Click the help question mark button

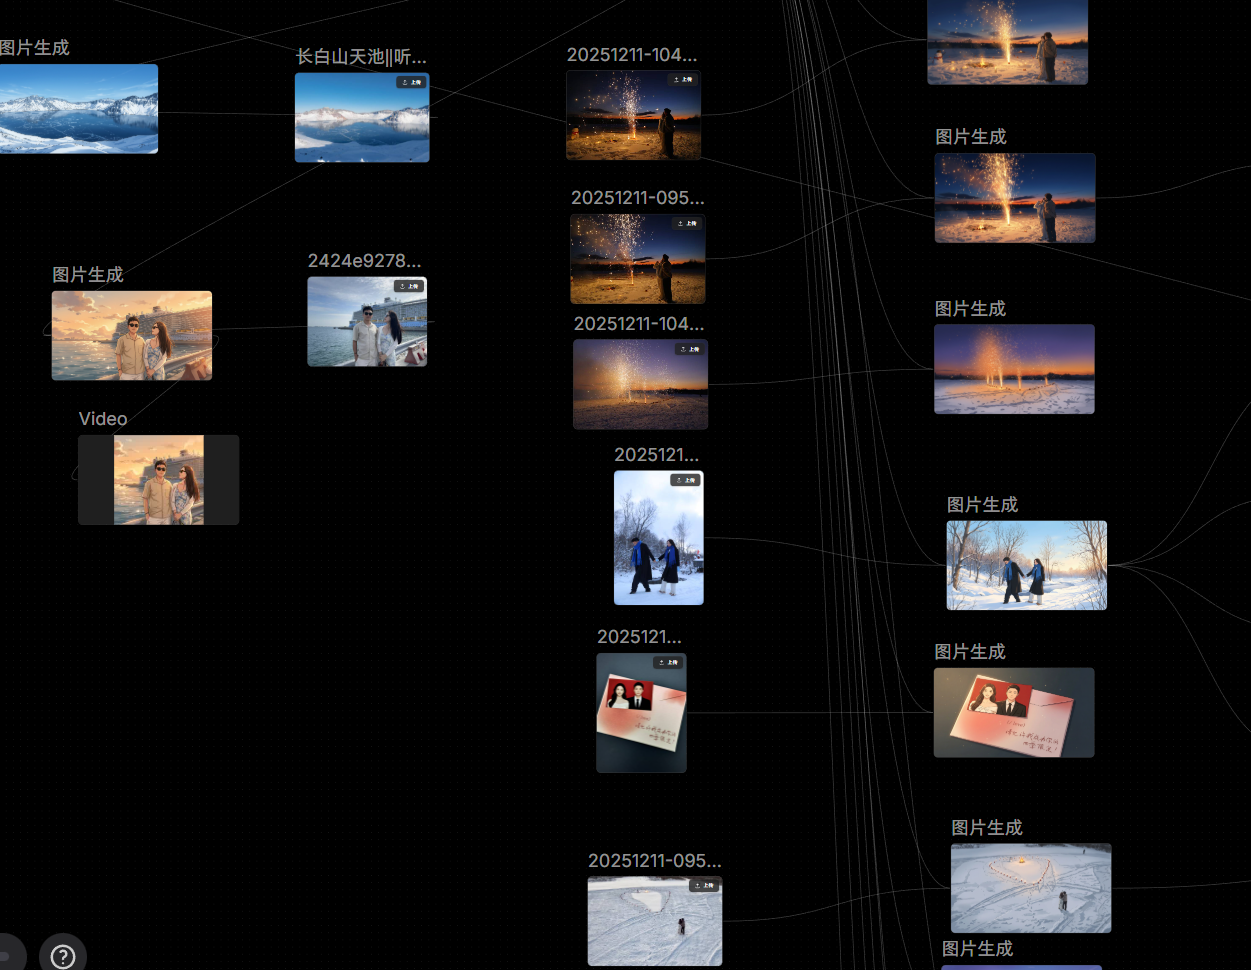pyautogui.click(x=62, y=956)
